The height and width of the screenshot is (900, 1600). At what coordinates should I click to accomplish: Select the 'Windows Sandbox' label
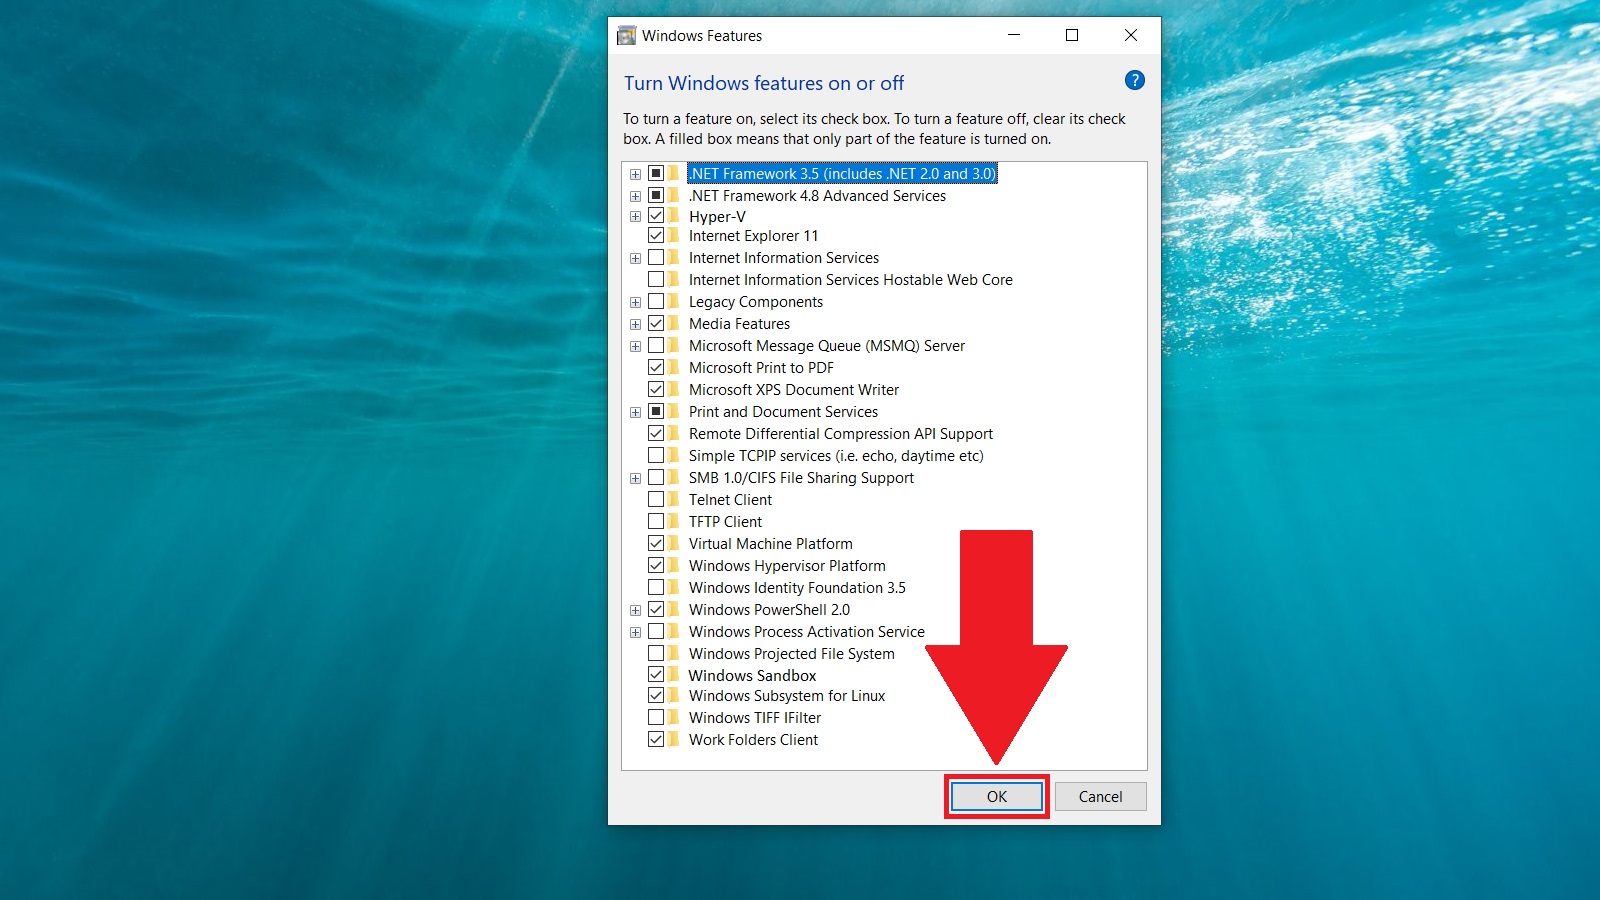(752, 675)
